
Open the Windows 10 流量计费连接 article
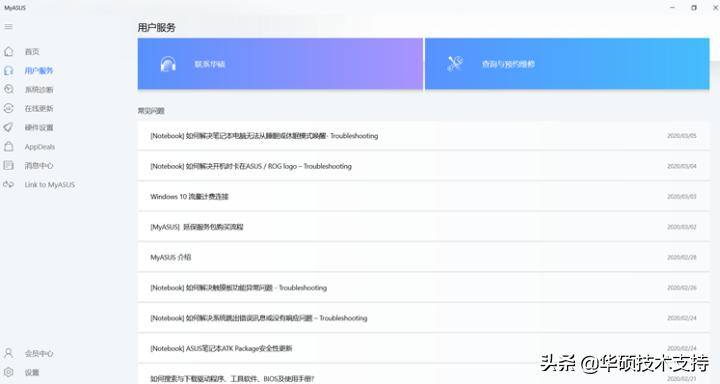423,197
